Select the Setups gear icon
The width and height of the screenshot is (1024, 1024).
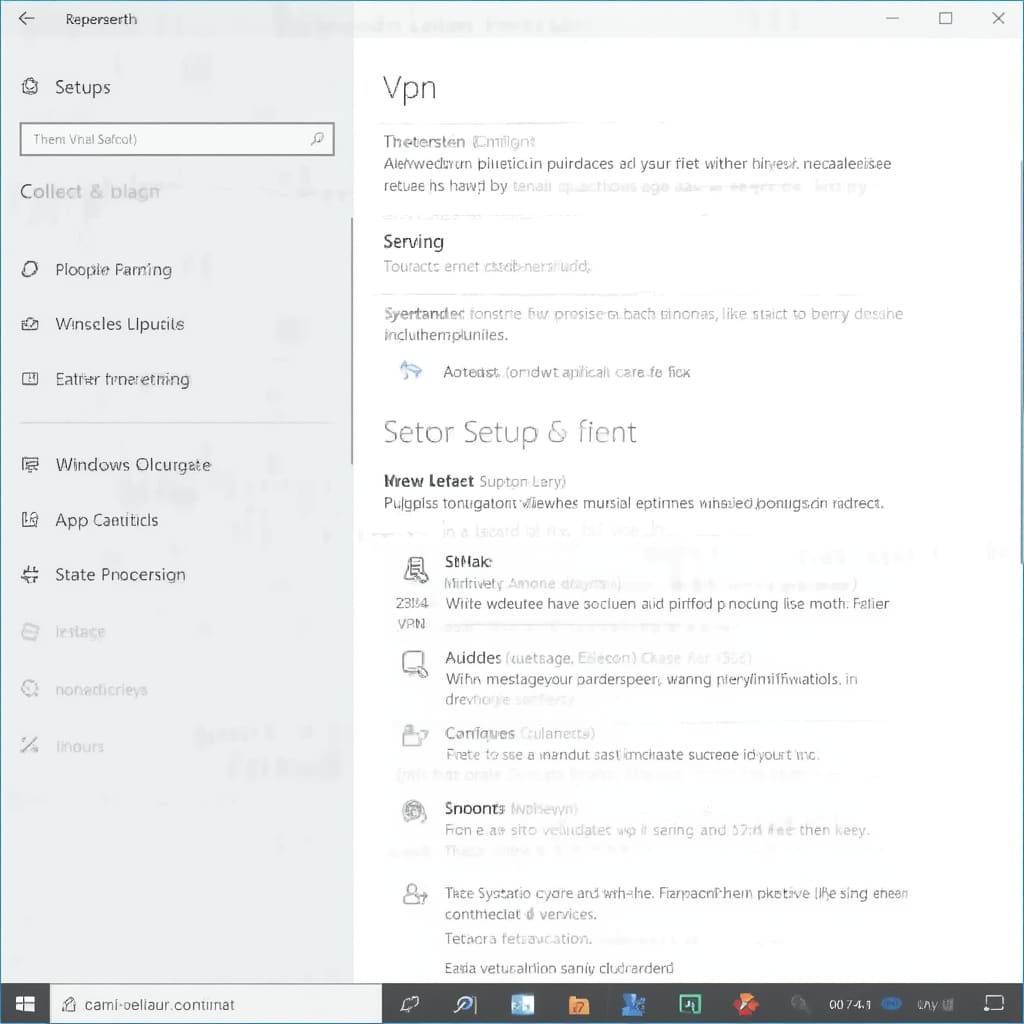(30, 87)
